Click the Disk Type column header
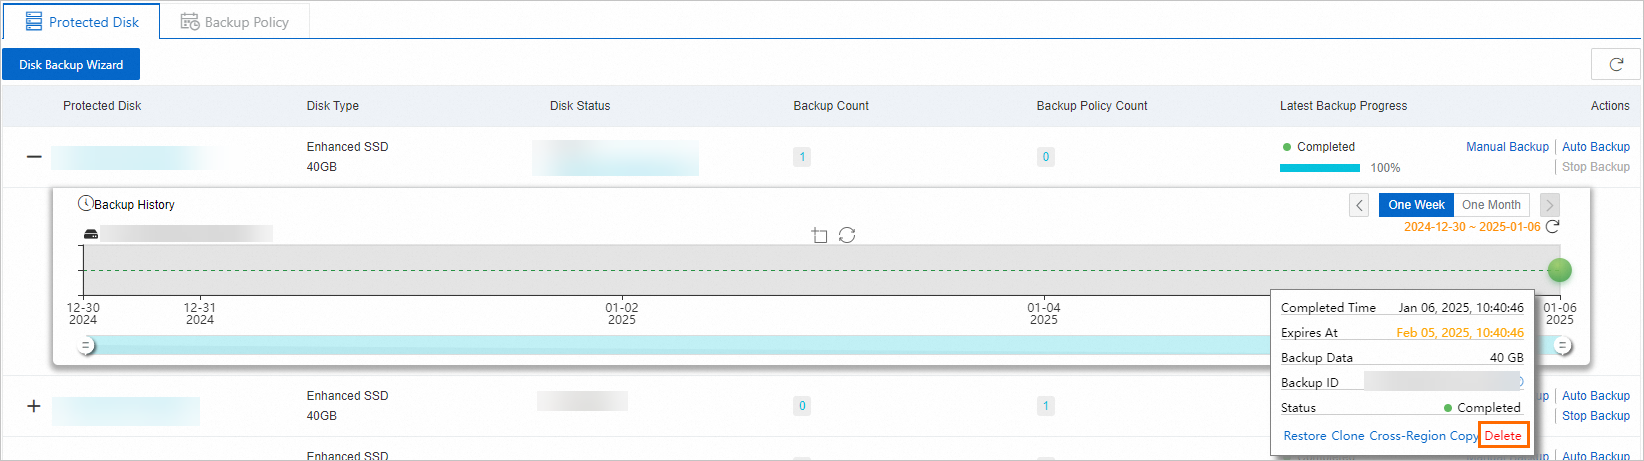Screen dimensions: 1644x461 (332, 106)
